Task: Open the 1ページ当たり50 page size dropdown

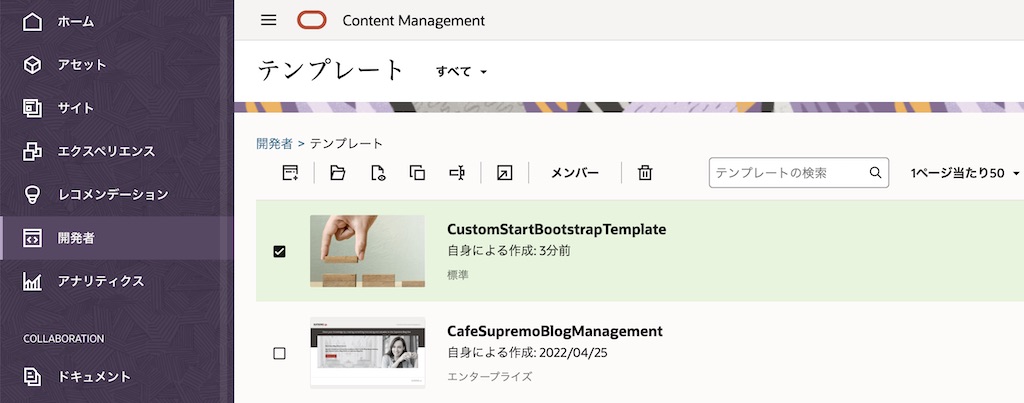Action: click(964, 173)
